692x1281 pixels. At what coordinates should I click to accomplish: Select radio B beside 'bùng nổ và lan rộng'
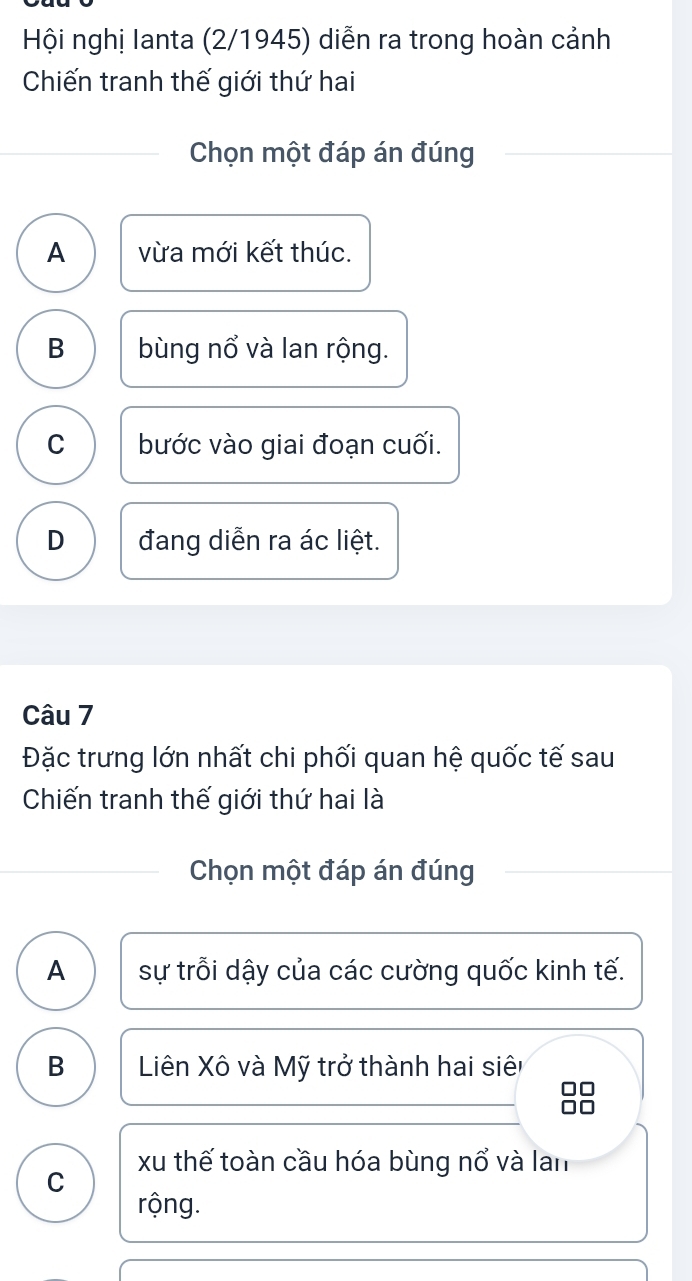tap(57, 349)
